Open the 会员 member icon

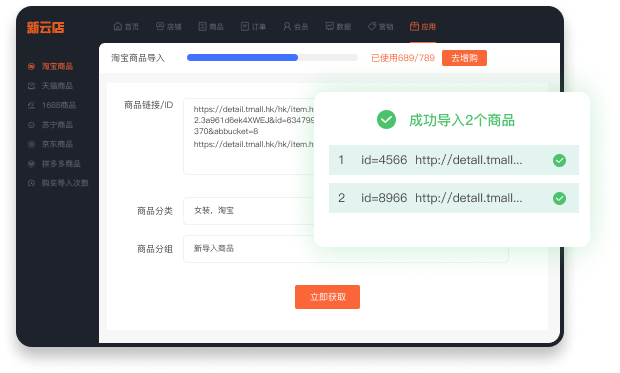point(287,27)
